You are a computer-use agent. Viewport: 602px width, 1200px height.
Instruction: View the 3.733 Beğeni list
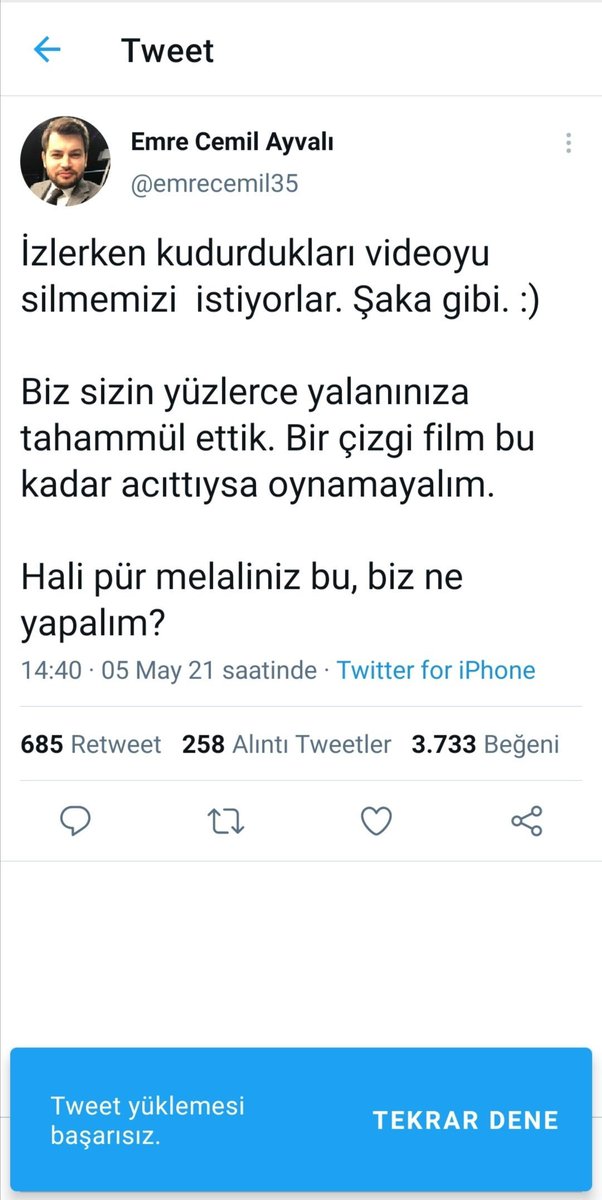[x=485, y=744]
